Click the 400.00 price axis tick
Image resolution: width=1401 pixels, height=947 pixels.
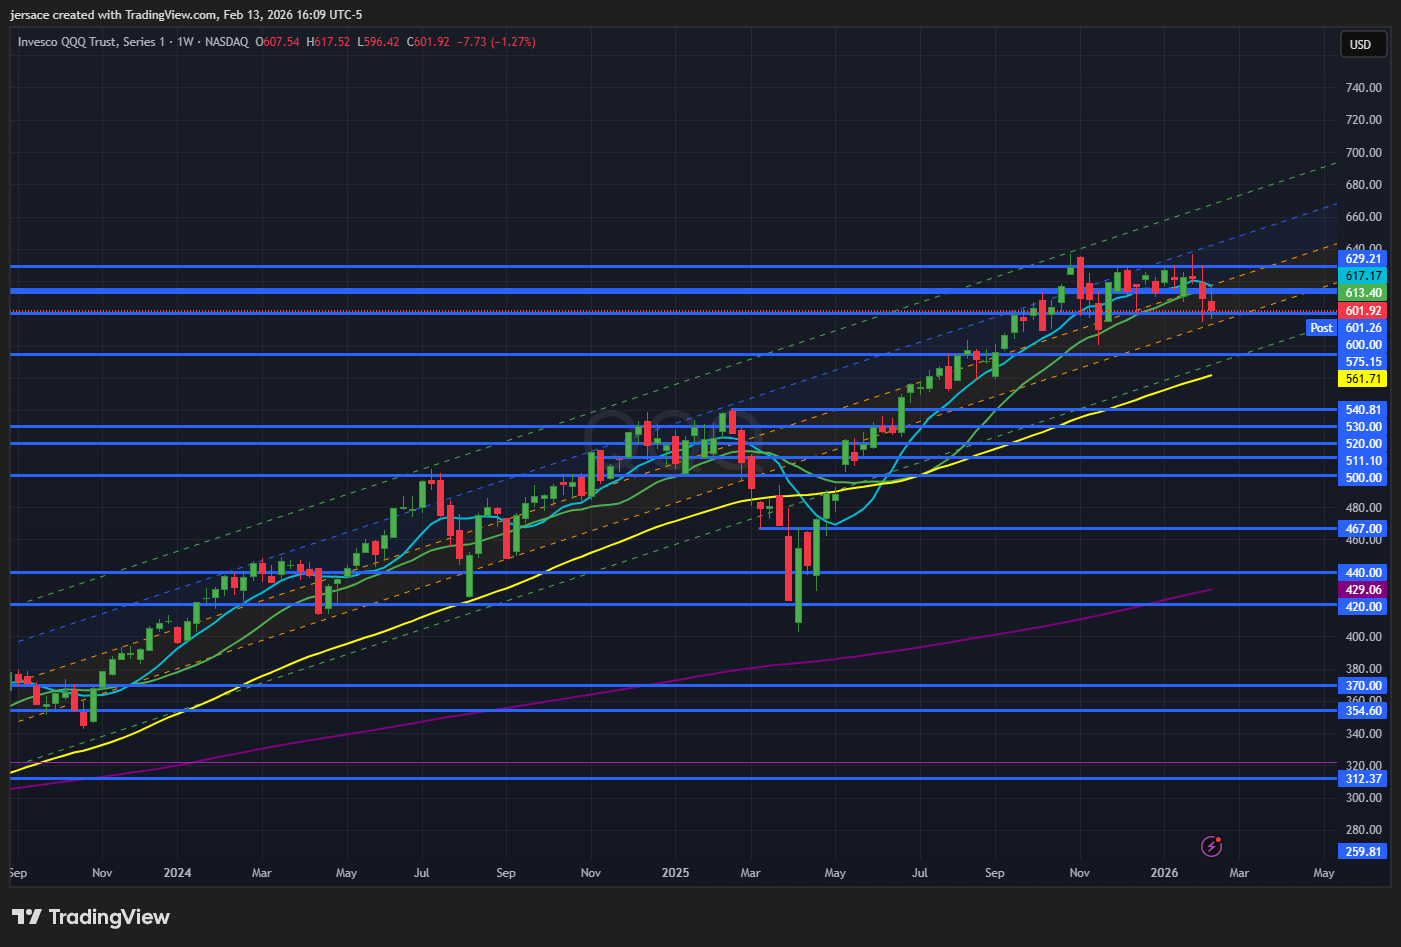[1363, 637]
